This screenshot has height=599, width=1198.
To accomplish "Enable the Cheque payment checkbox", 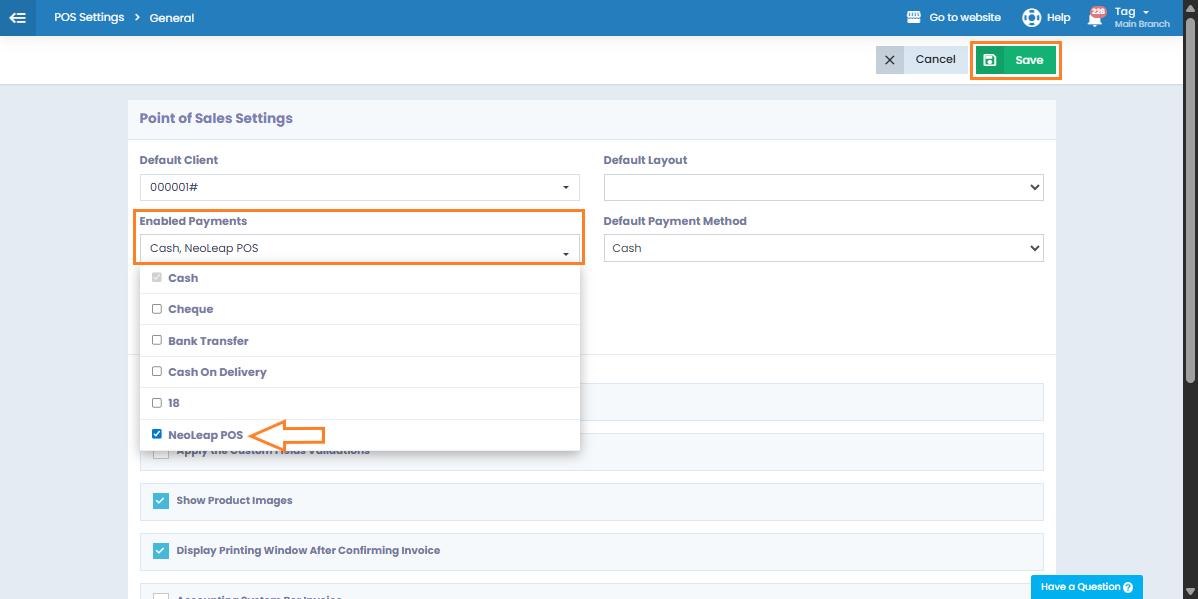I will pyautogui.click(x=156, y=309).
